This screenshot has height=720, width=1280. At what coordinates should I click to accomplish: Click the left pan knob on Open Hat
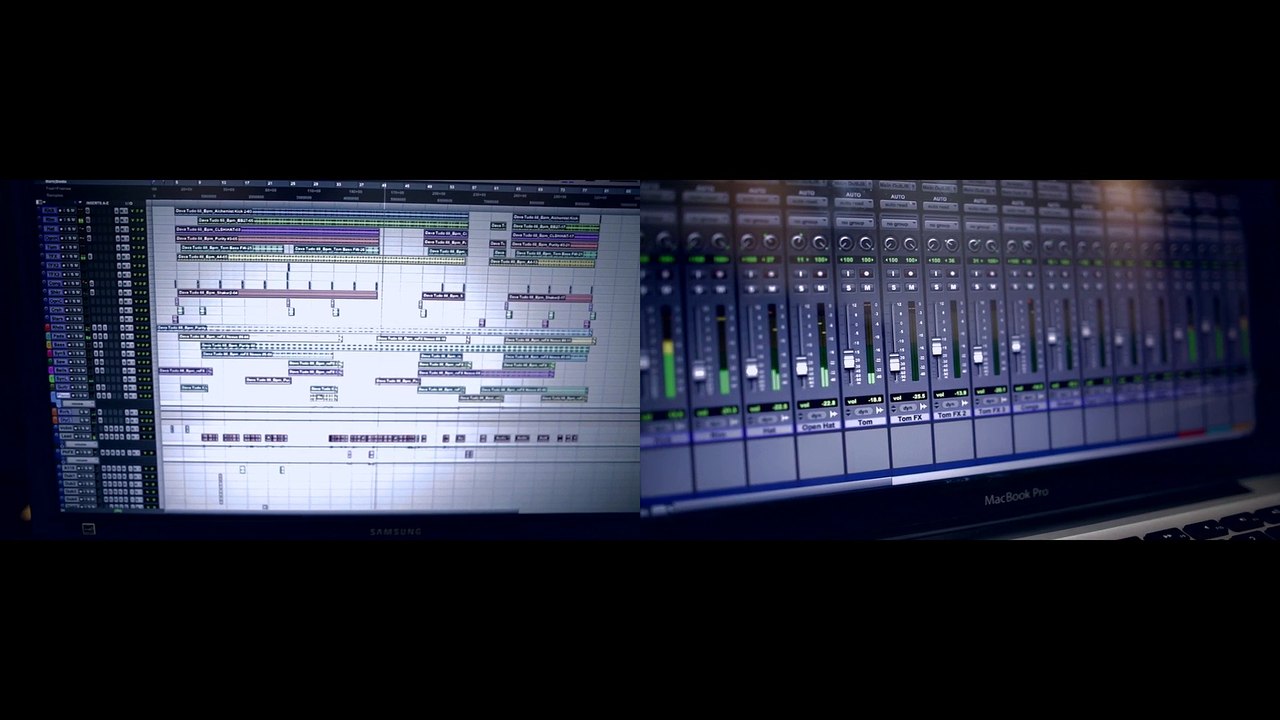click(798, 242)
